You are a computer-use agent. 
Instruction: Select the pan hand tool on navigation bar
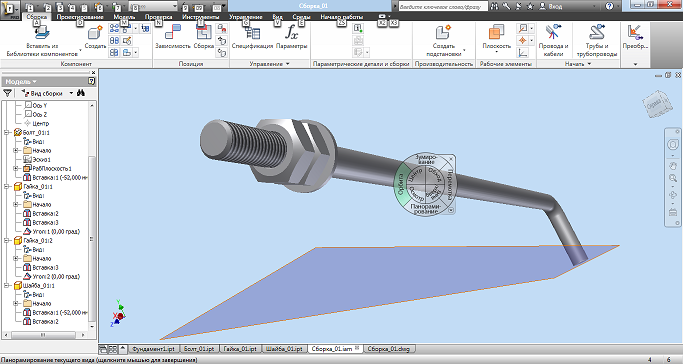(673, 165)
